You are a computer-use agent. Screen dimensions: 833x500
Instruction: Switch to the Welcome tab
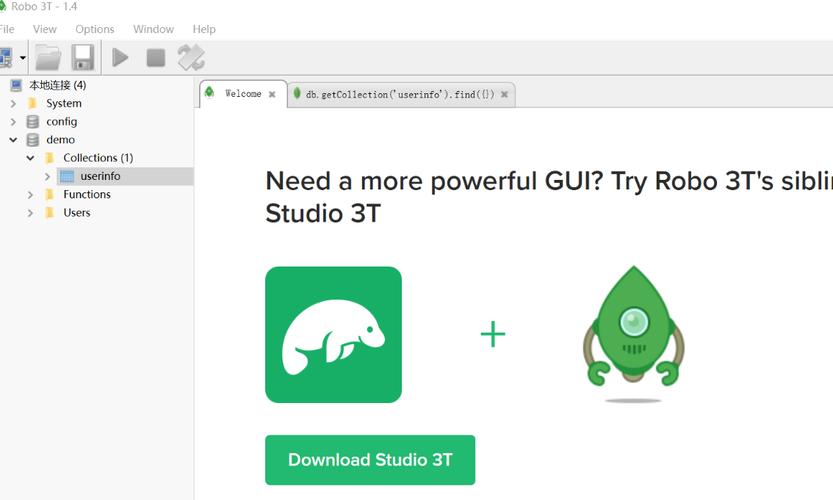click(243, 94)
